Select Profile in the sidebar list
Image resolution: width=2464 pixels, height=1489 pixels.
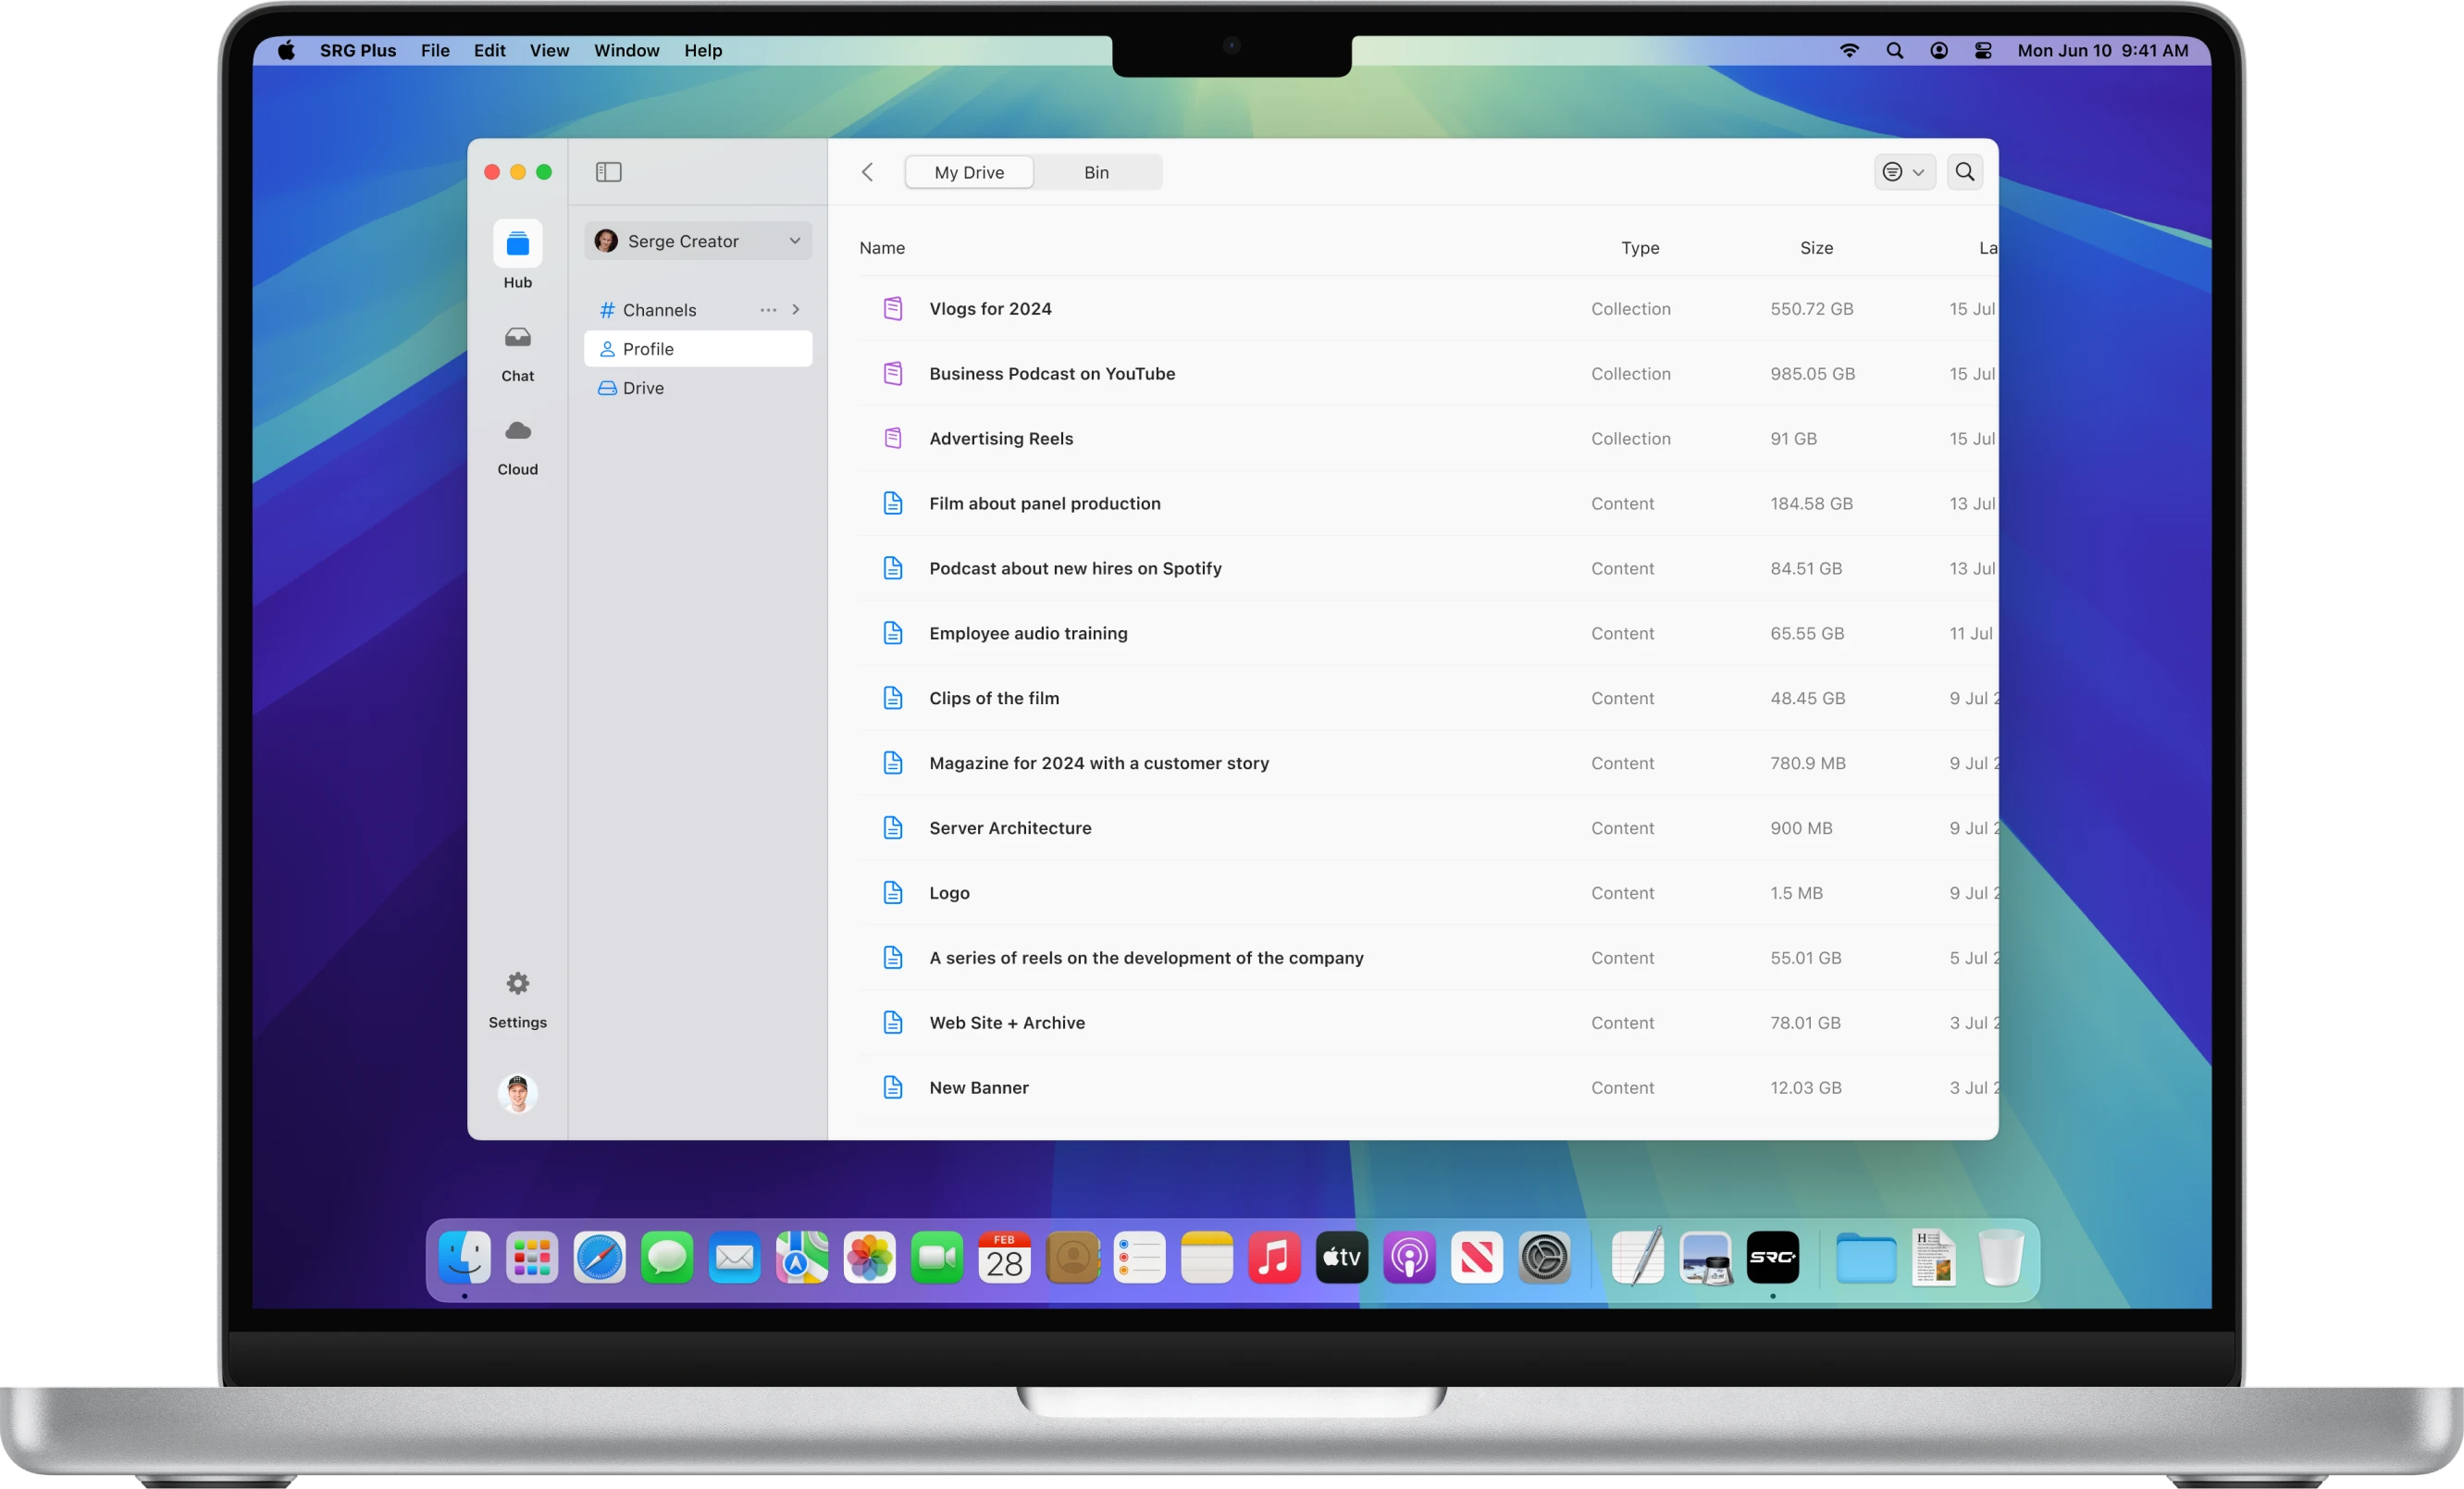click(697, 349)
